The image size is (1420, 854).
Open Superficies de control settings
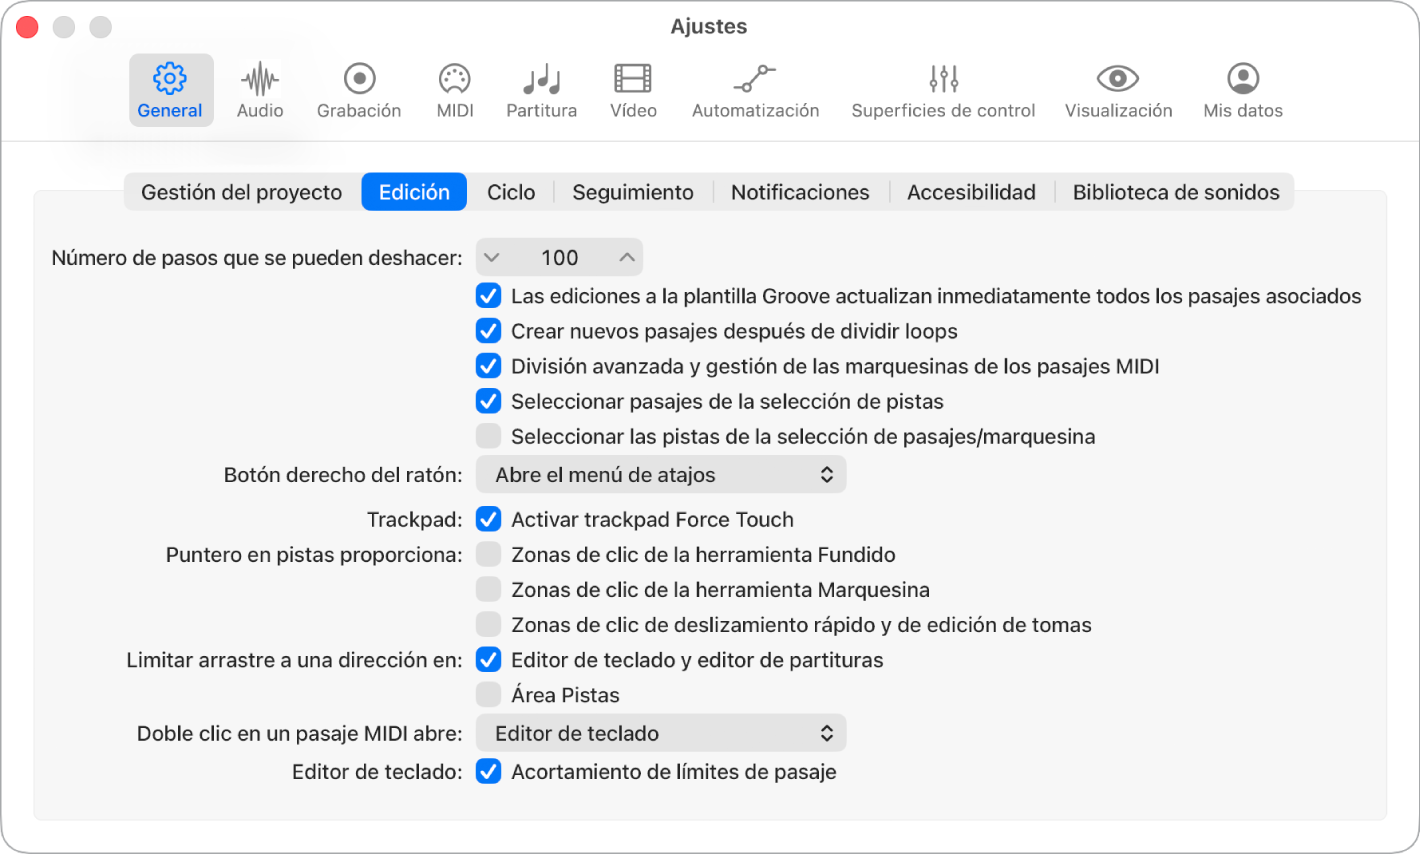click(x=943, y=89)
